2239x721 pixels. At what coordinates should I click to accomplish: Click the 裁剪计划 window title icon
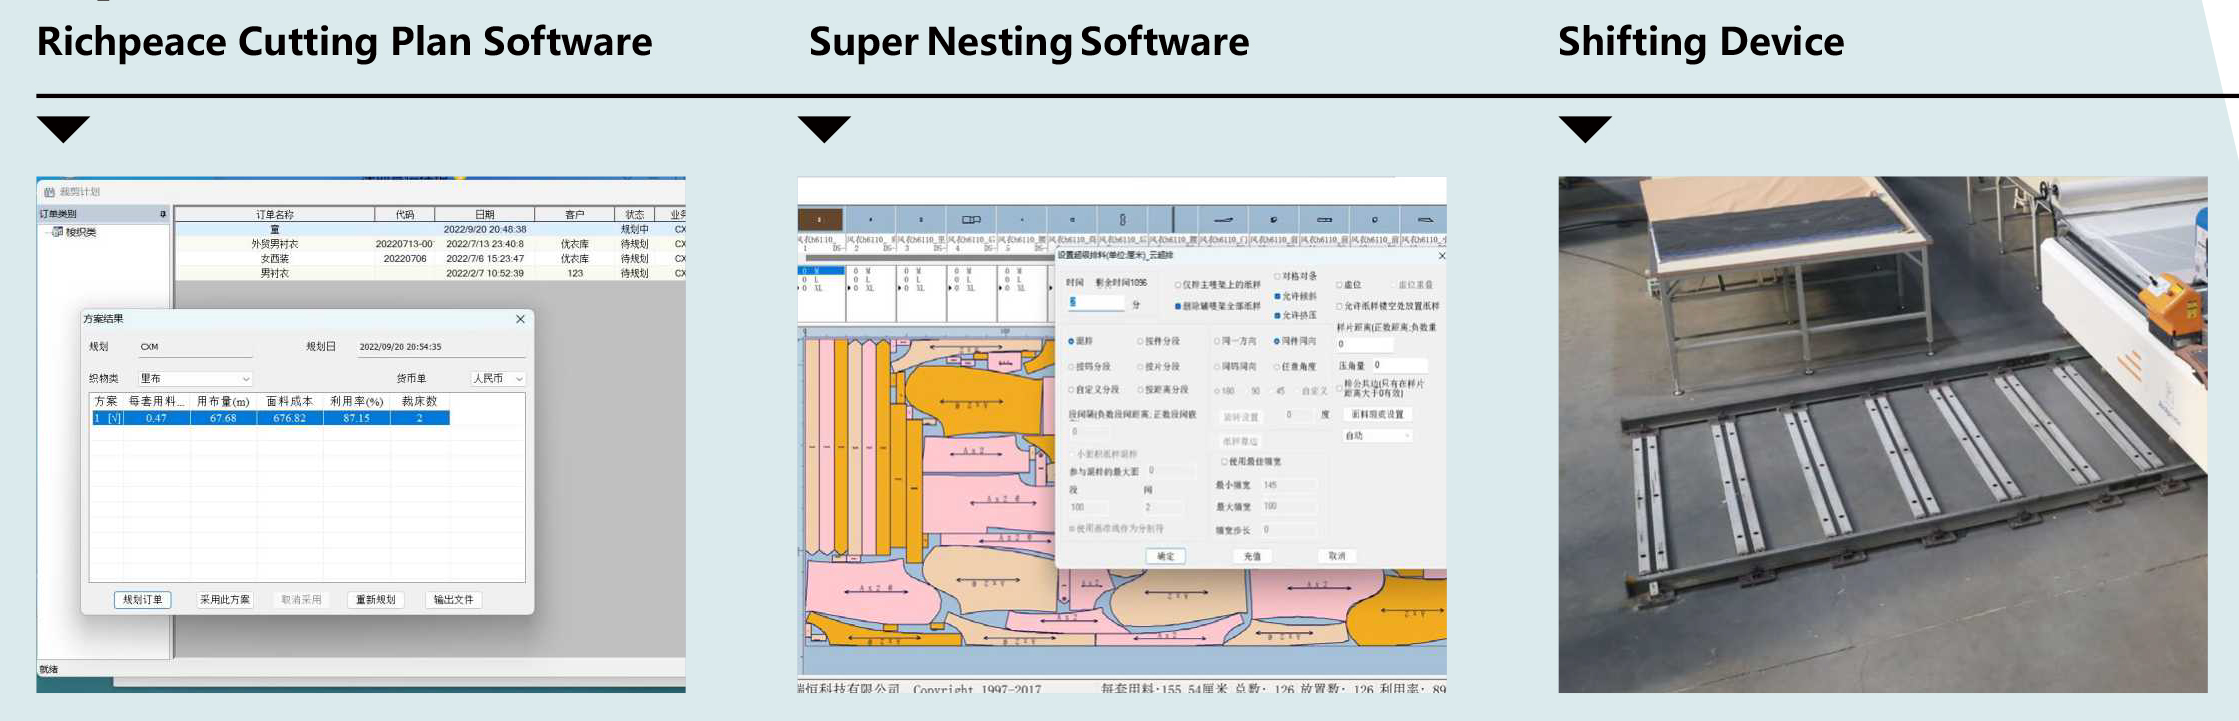[x=48, y=192]
